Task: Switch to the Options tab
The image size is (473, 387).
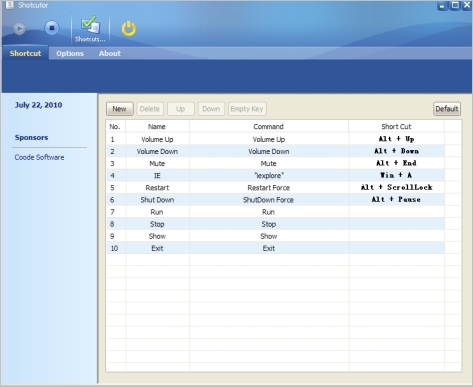Action: point(70,53)
